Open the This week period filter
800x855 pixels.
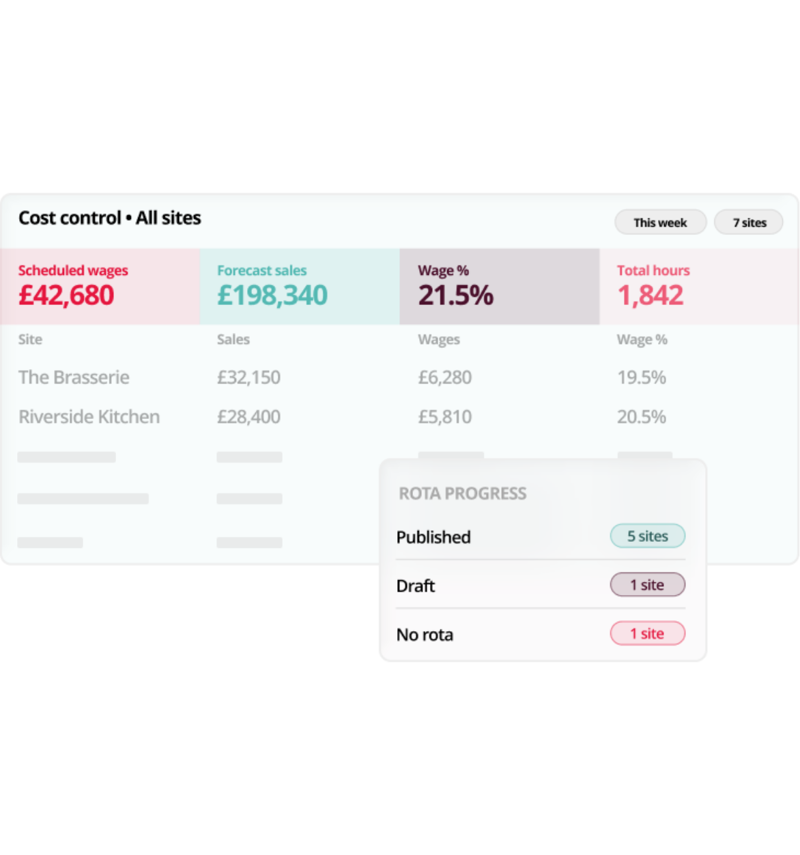tap(660, 222)
